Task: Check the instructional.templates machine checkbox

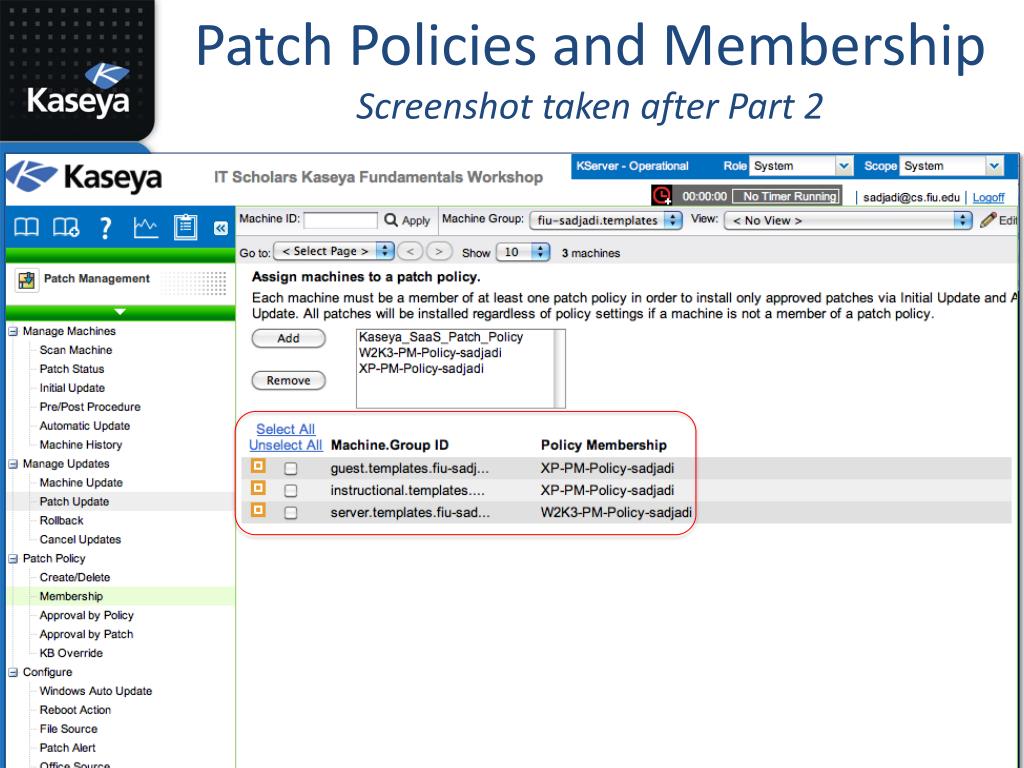Action: point(291,490)
